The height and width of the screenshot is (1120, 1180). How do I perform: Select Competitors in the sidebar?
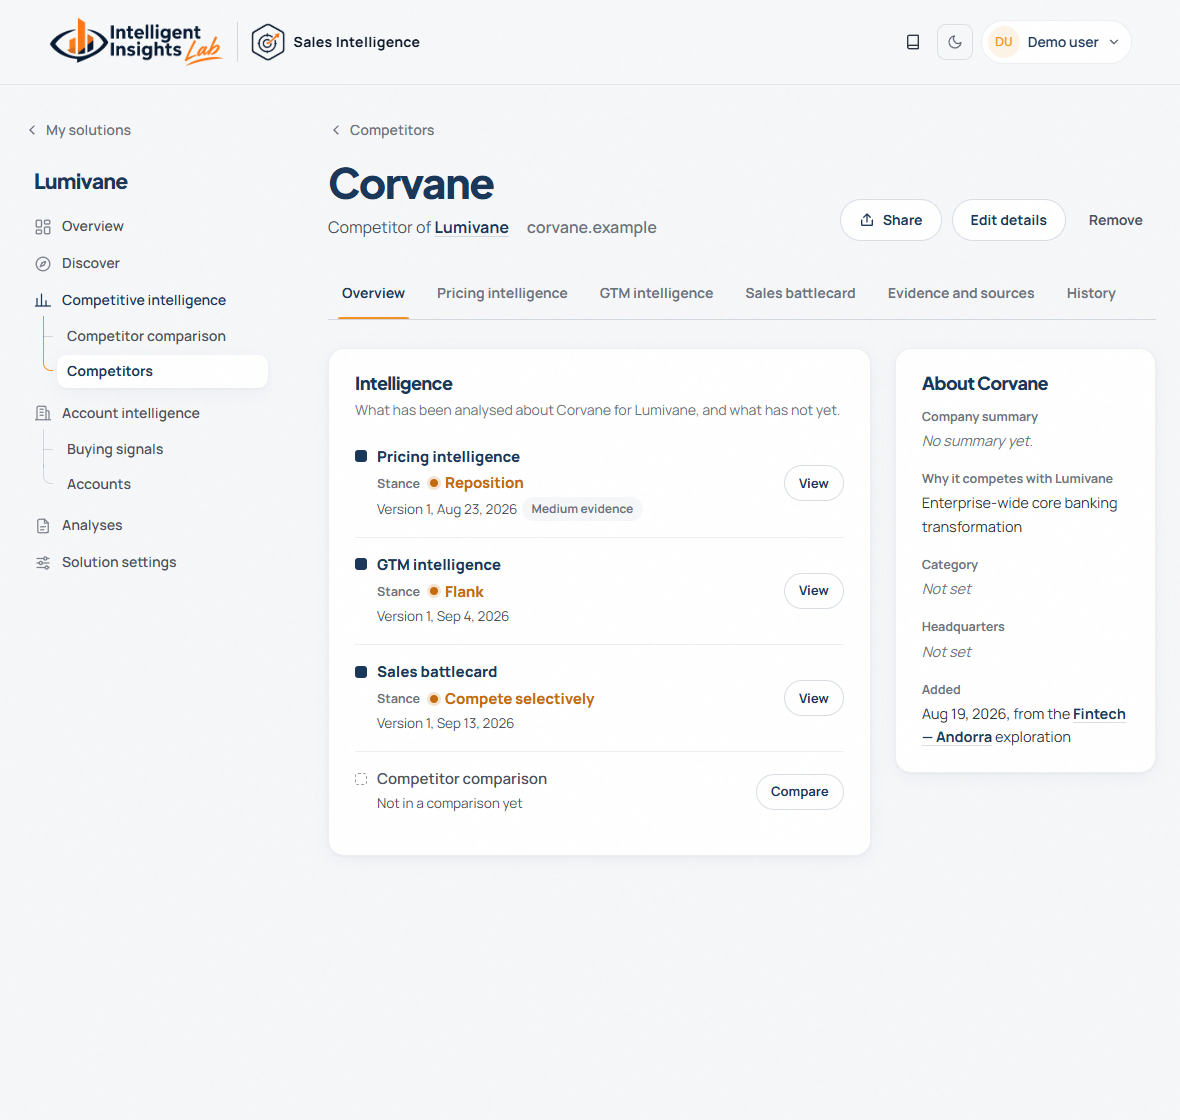pyautogui.click(x=163, y=371)
